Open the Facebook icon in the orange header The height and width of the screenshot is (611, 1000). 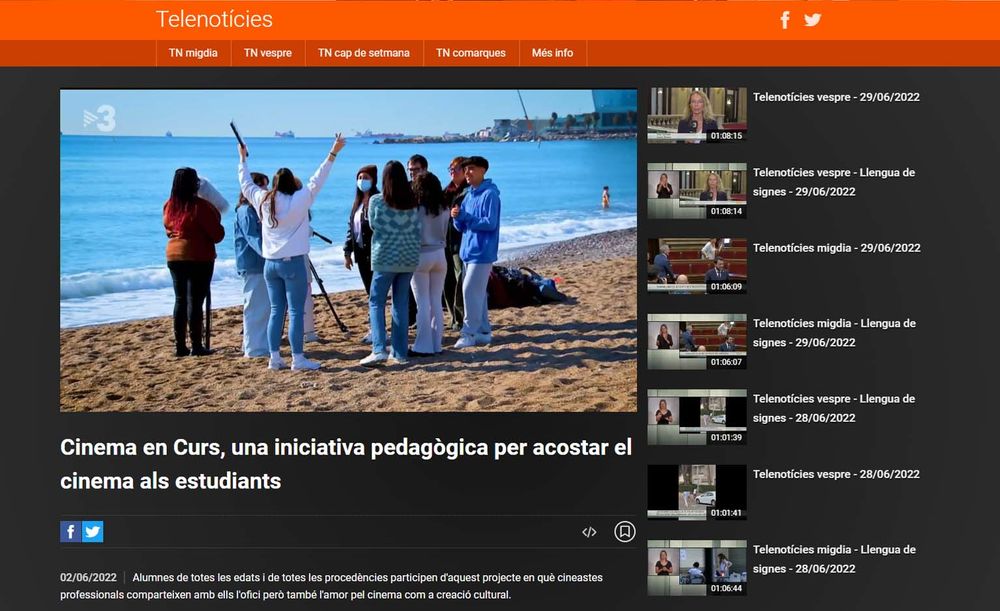tap(785, 20)
